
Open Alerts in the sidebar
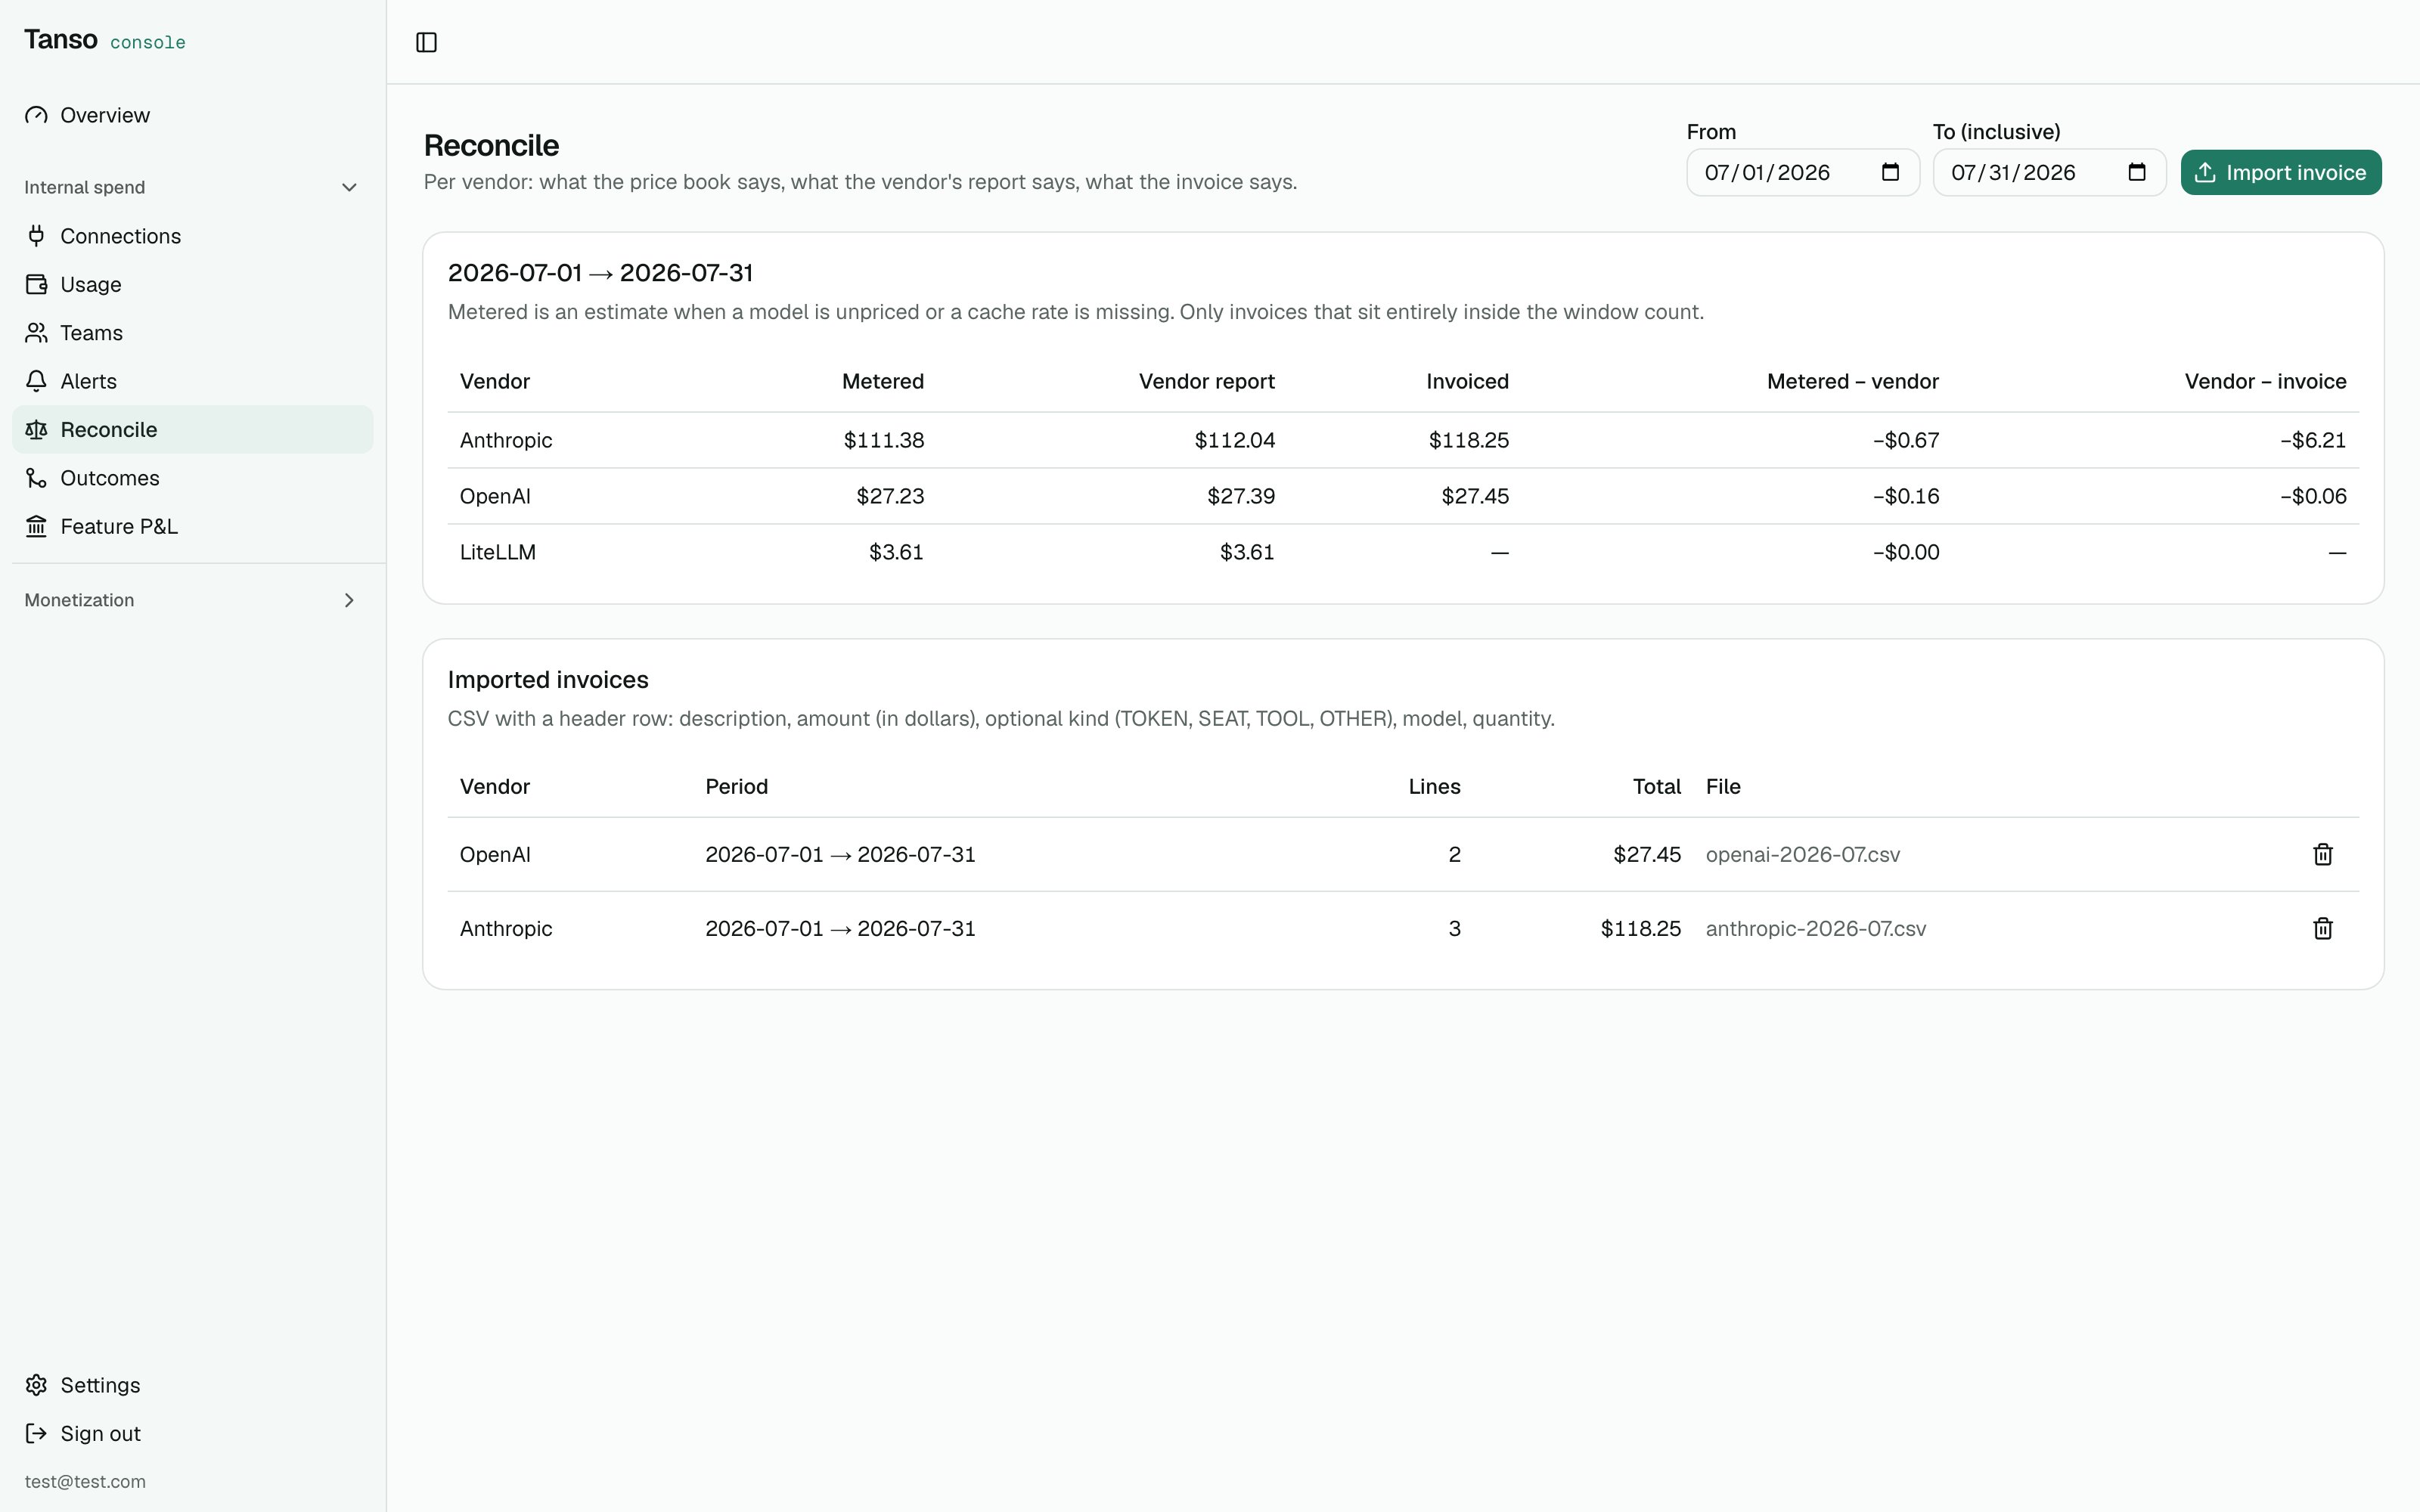pyautogui.click(x=192, y=381)
